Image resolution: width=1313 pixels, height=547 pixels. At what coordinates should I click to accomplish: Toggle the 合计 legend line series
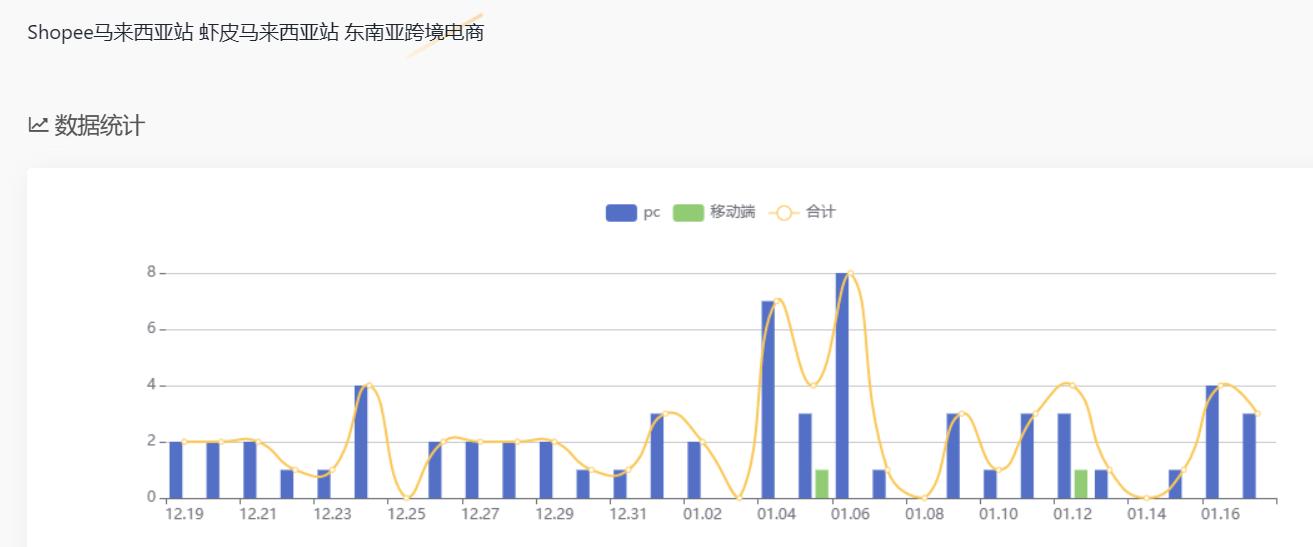point(801,212)
